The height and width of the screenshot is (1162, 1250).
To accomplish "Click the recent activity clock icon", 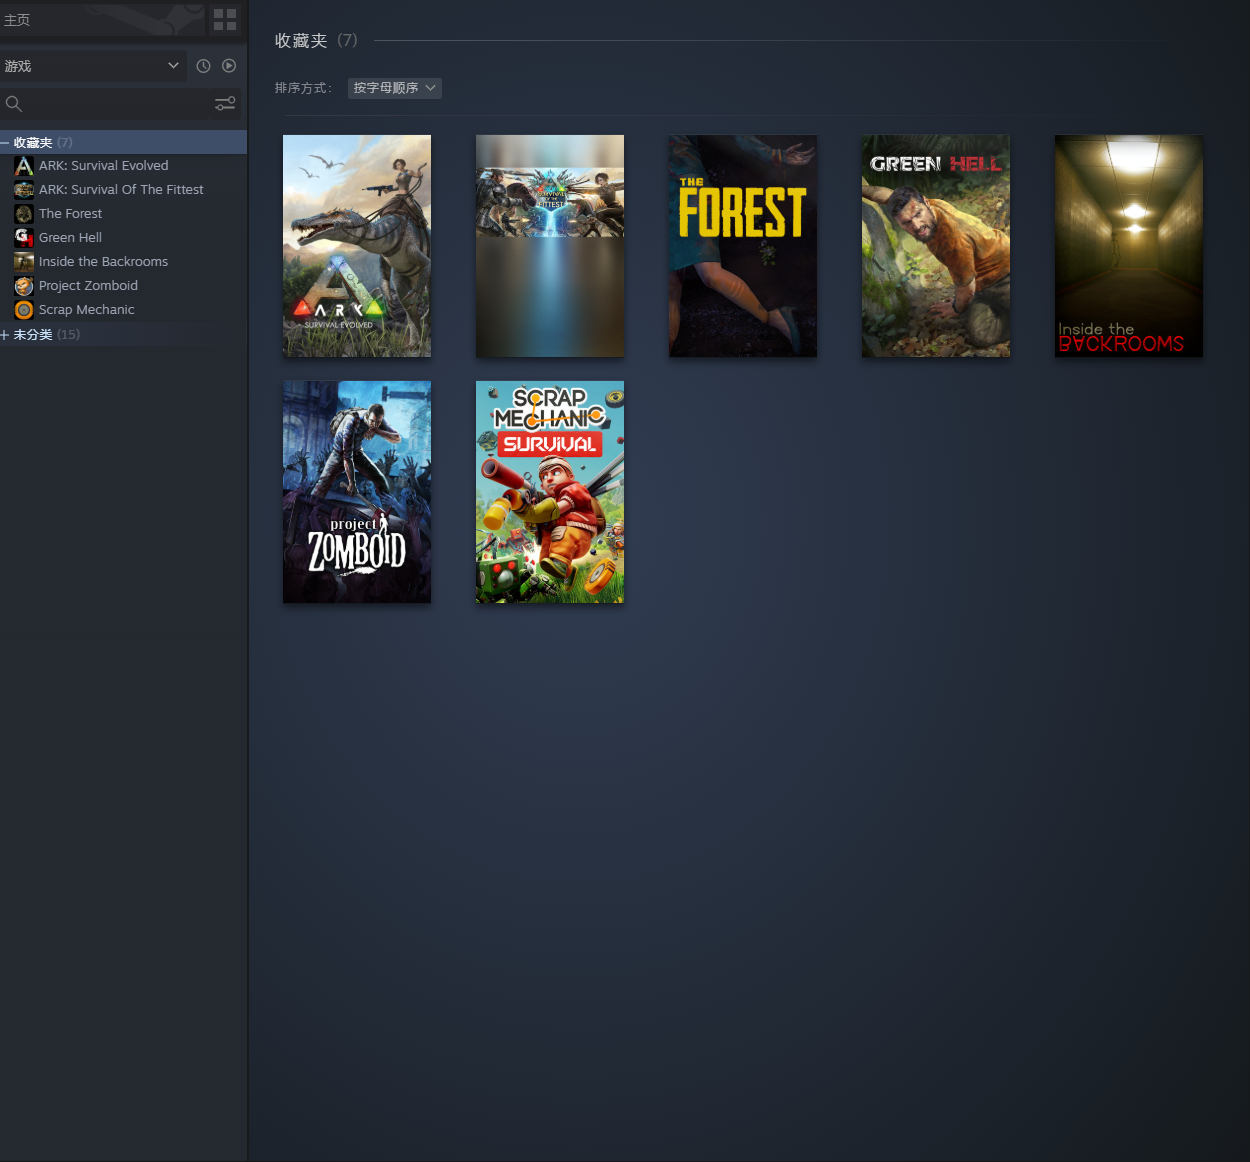I will [x=203, y=66].
